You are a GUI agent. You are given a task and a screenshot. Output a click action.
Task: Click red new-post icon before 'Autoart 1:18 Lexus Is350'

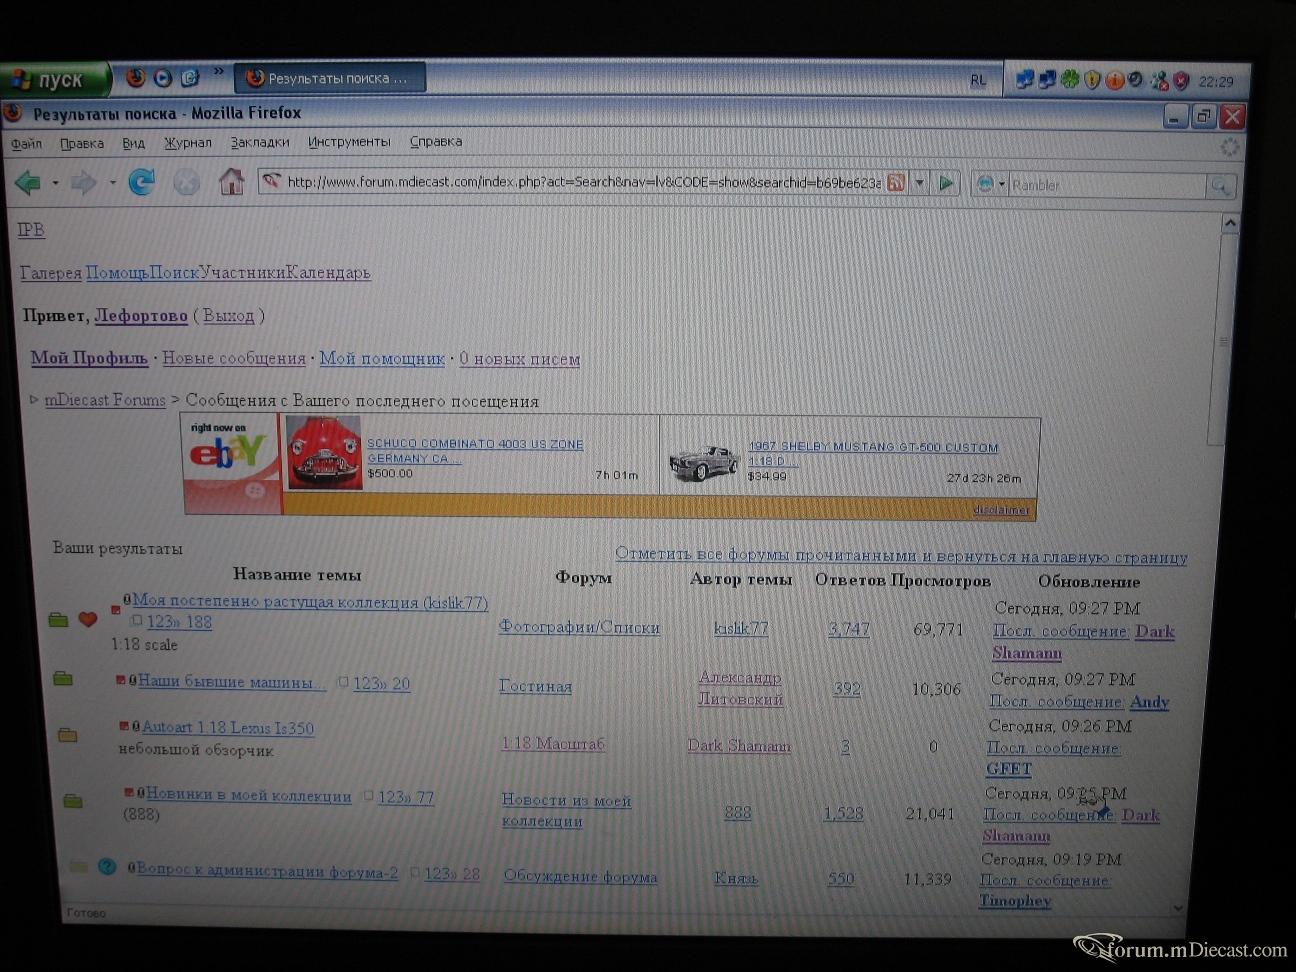click(124, 726)
